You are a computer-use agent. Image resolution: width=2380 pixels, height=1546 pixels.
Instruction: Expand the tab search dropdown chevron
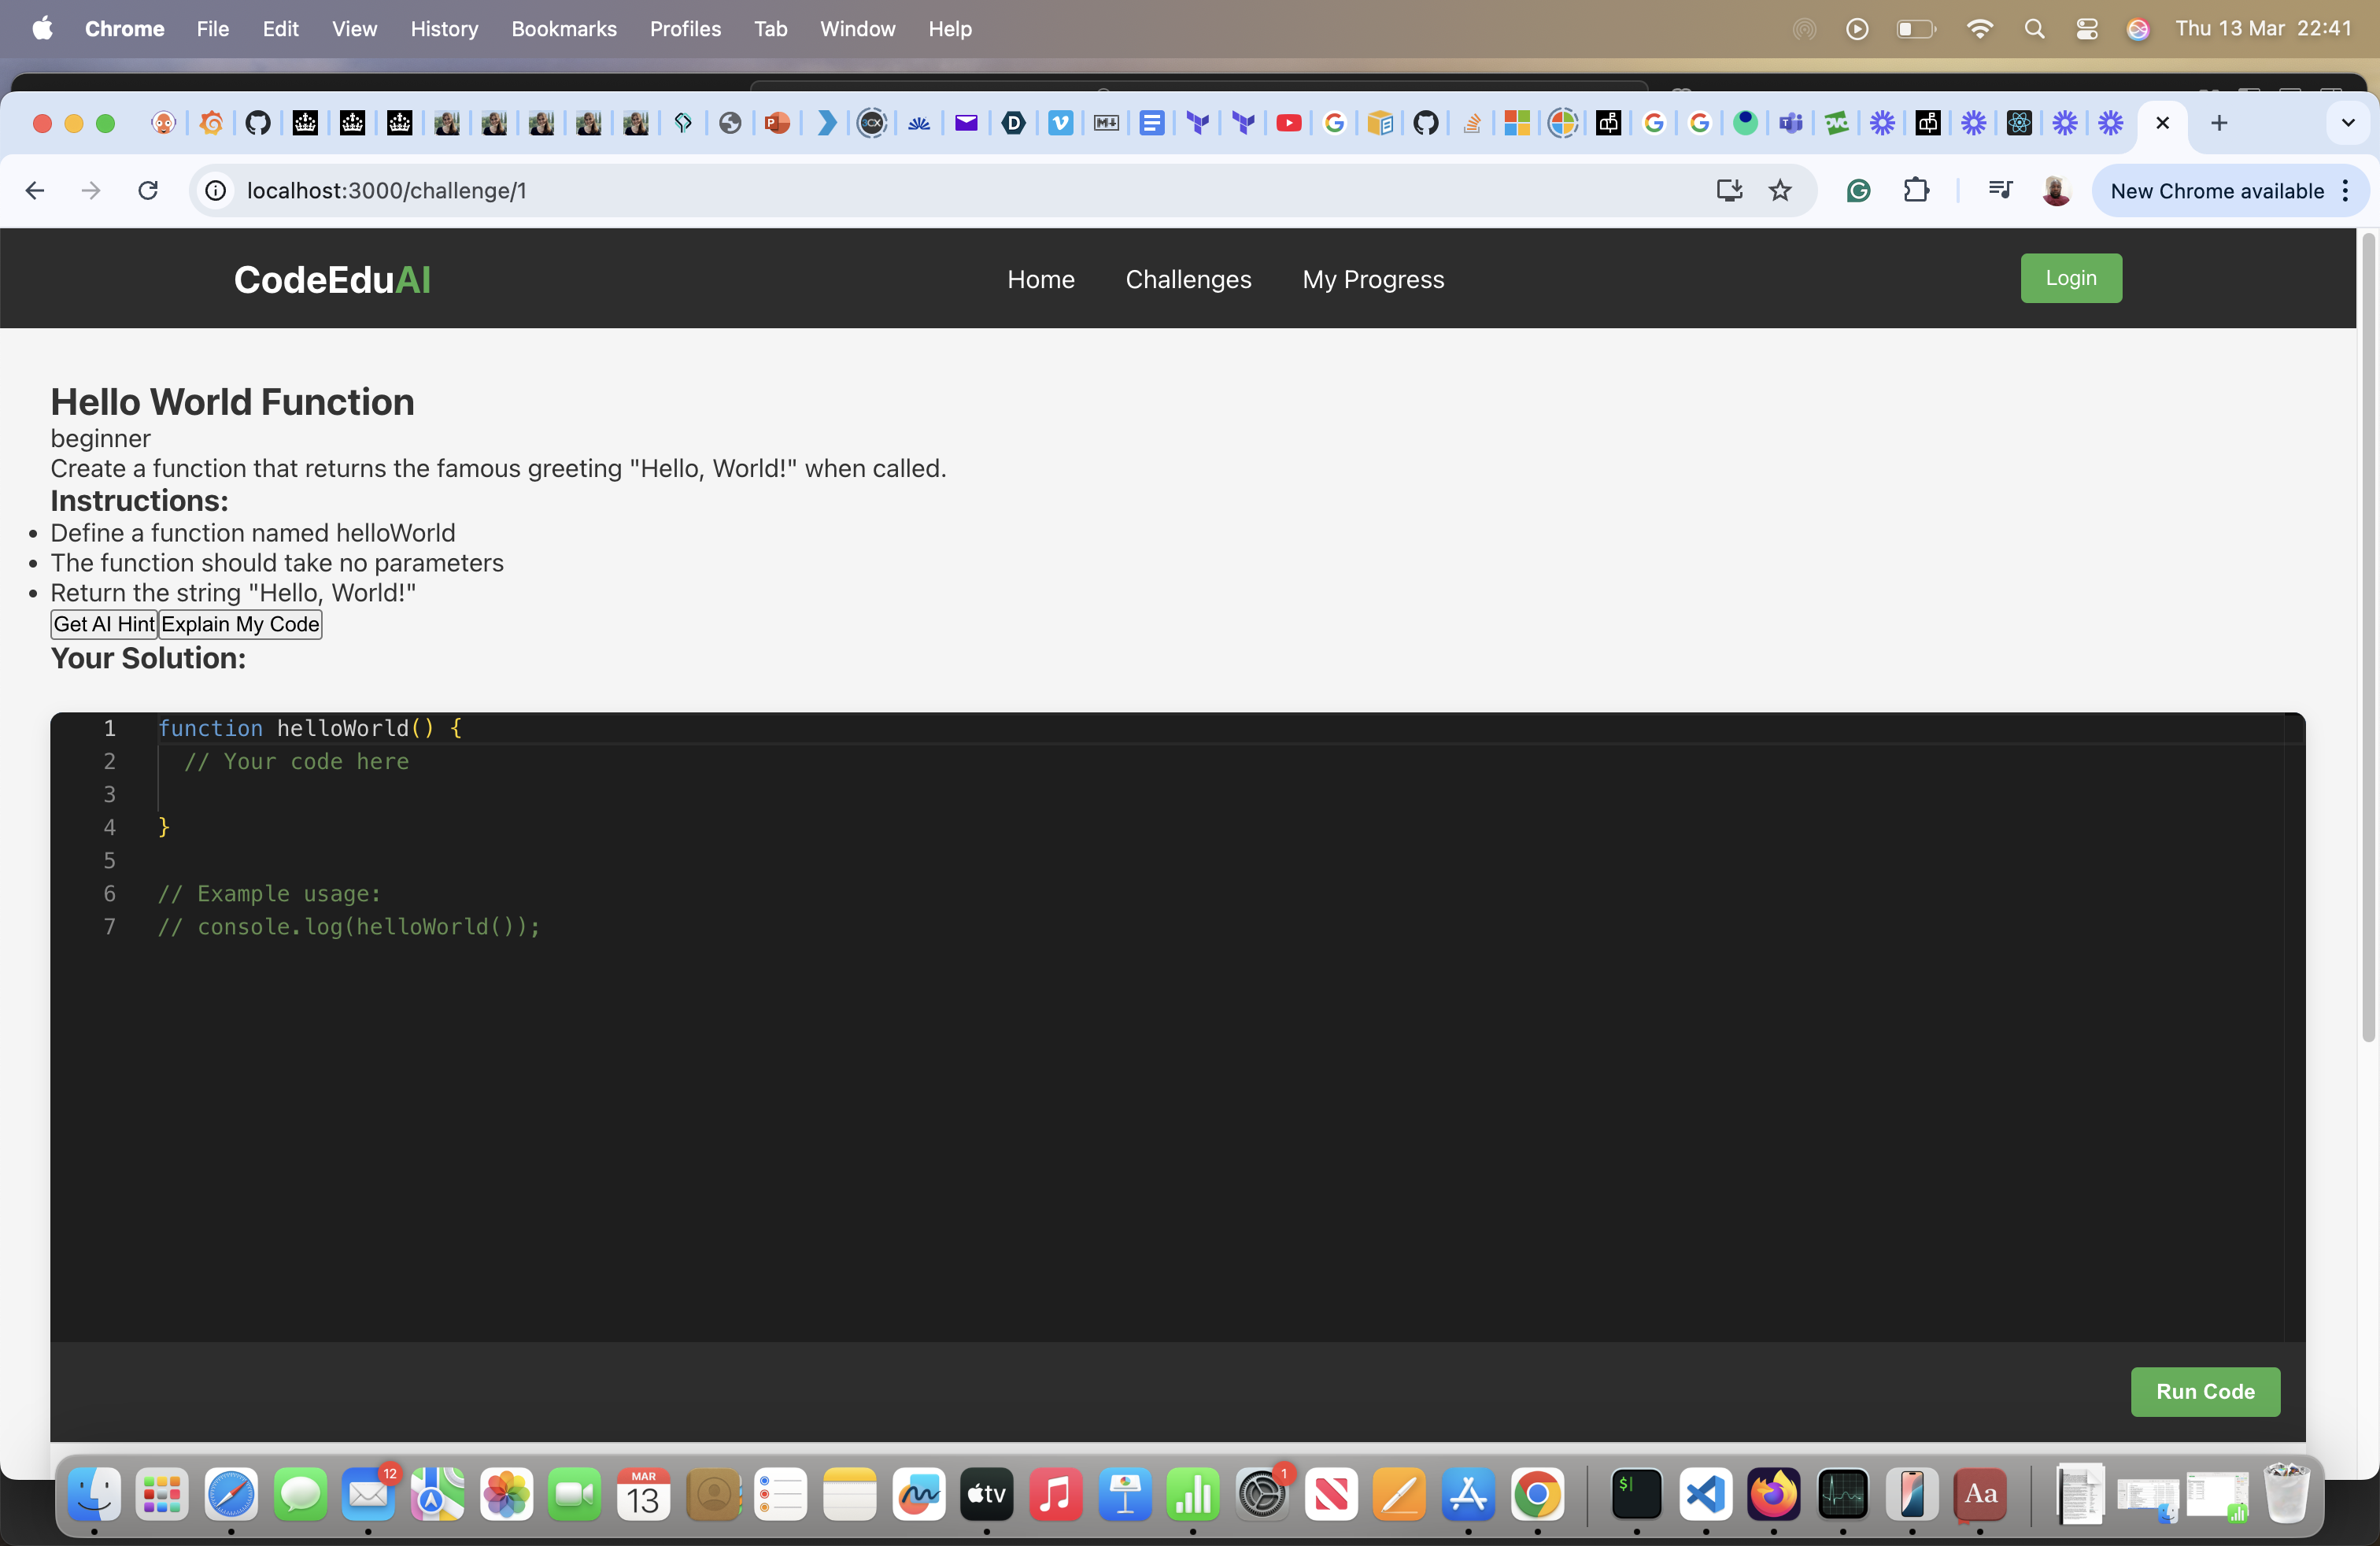pos(2348,123)
